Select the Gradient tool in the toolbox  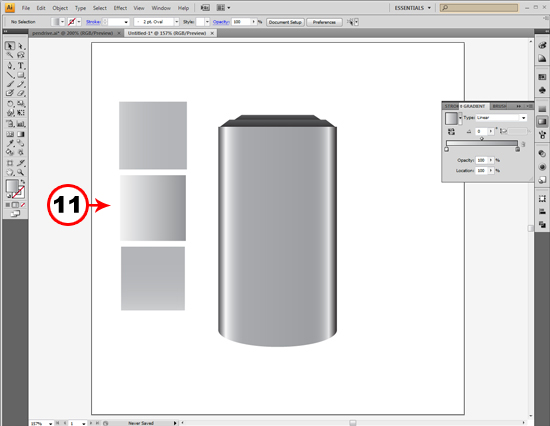[21, 134]
